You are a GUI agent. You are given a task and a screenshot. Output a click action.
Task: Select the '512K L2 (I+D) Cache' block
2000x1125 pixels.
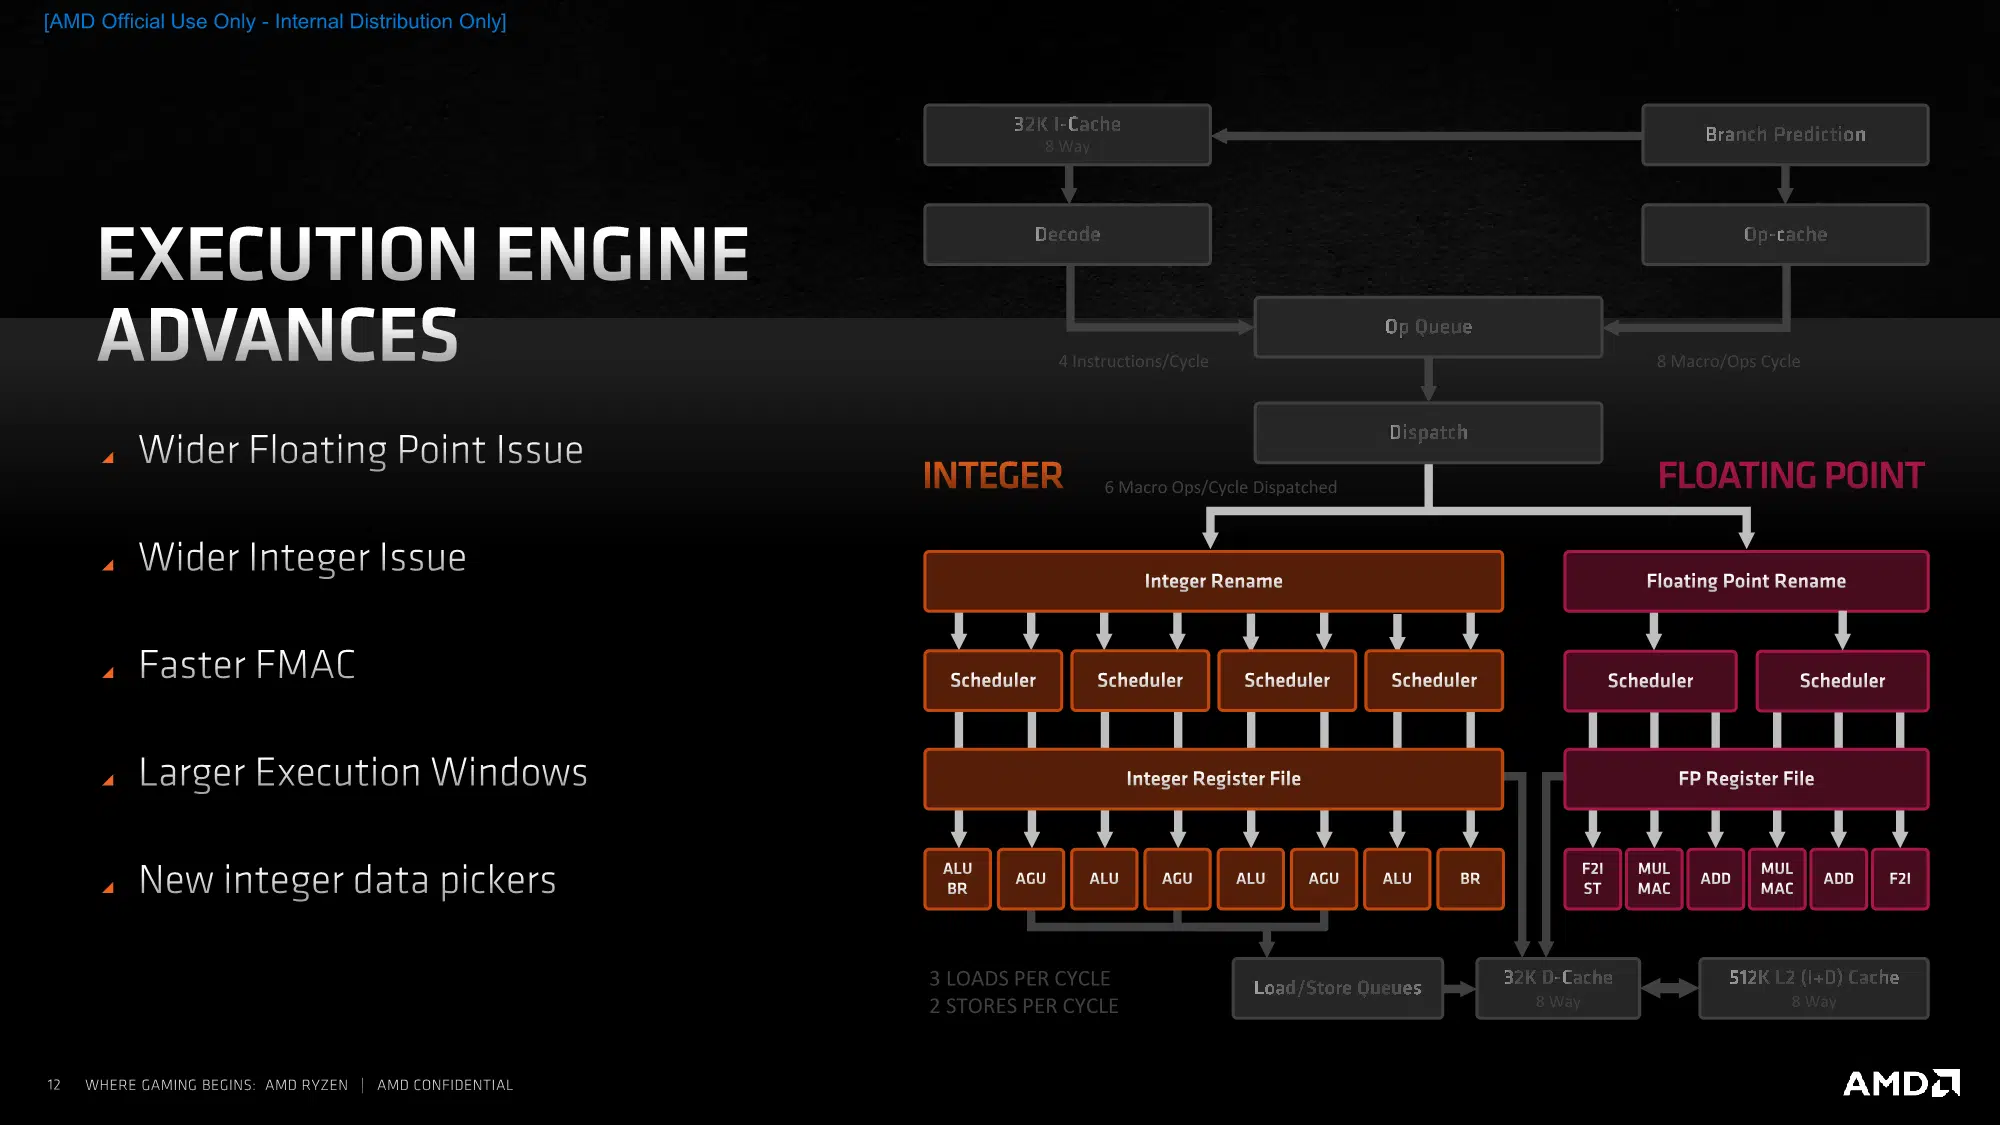point(1813,988)
